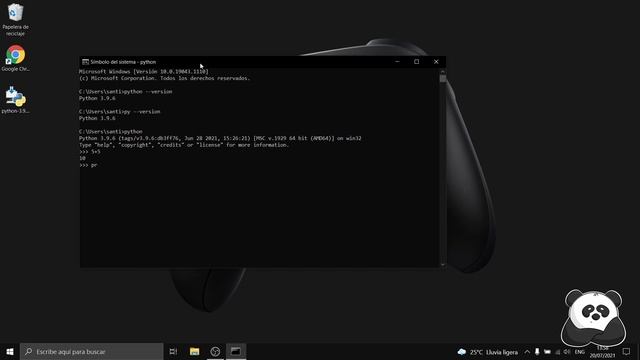
Task: Switch to OBS Studio in the taskbar
Action: [215, 351]
